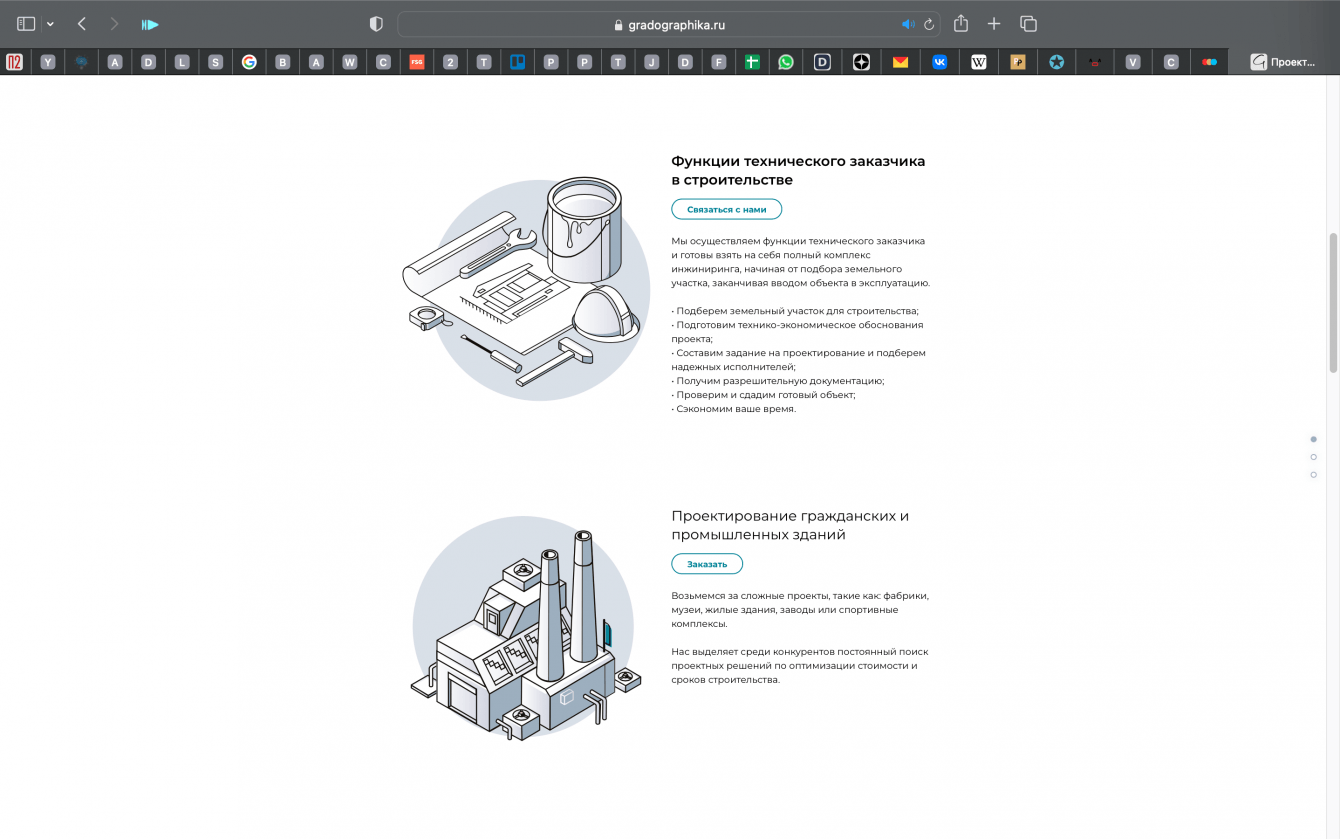The height and width of the screenshot is (839, 1340).
Task: Open the pinned tab labeled B
Action: tap(283, 62)
